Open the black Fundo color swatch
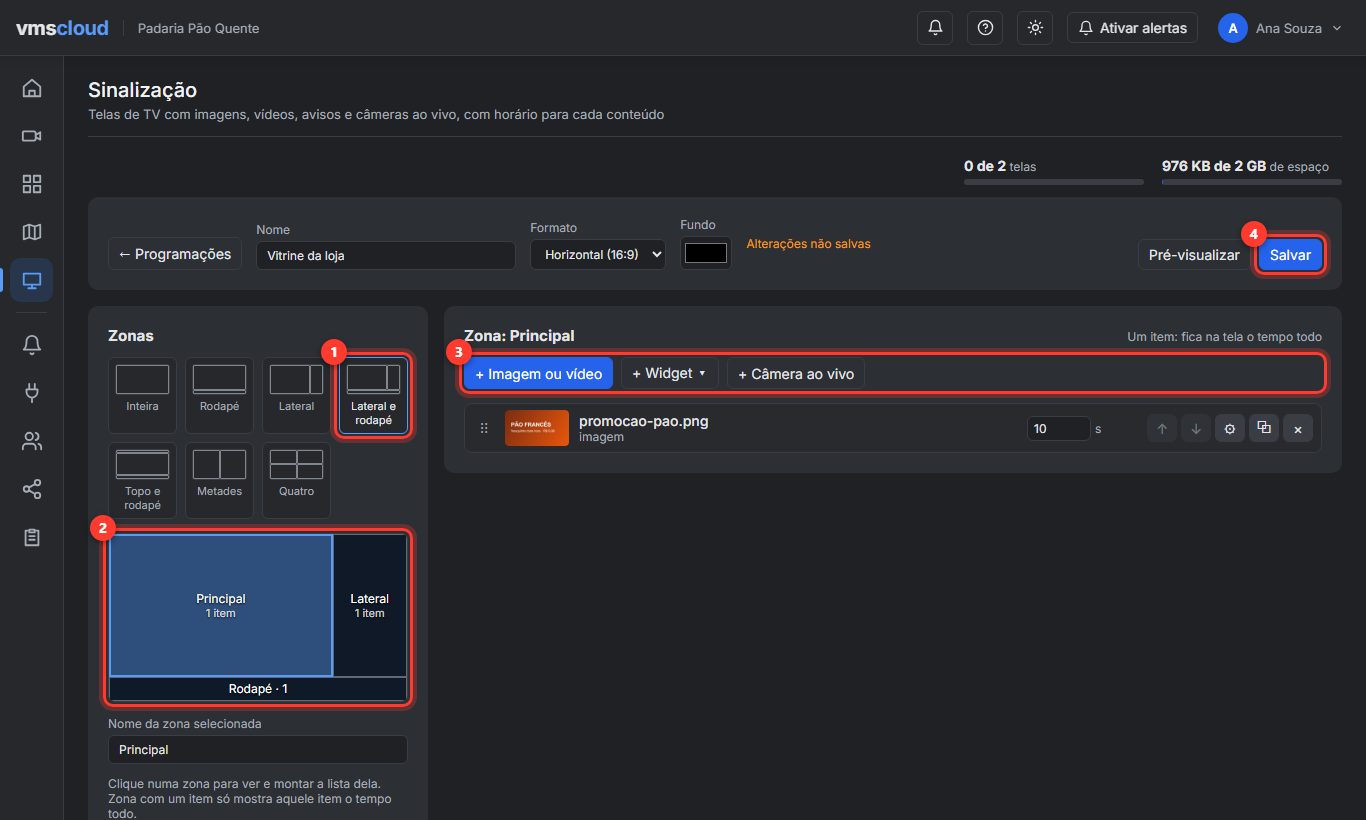The width and height of the screenshot is (1366, 820). click(x=706, y=253)
